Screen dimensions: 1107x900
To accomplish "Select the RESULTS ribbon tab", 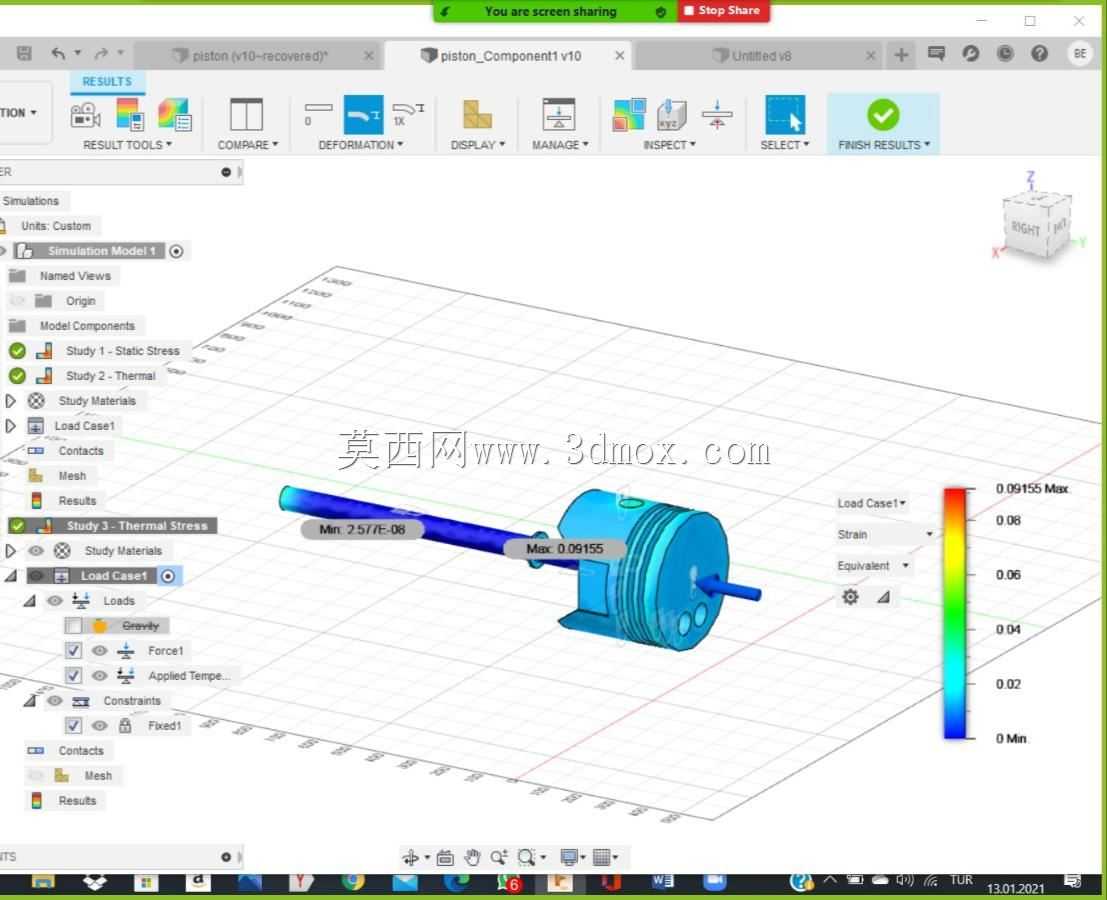I will 107,82.
